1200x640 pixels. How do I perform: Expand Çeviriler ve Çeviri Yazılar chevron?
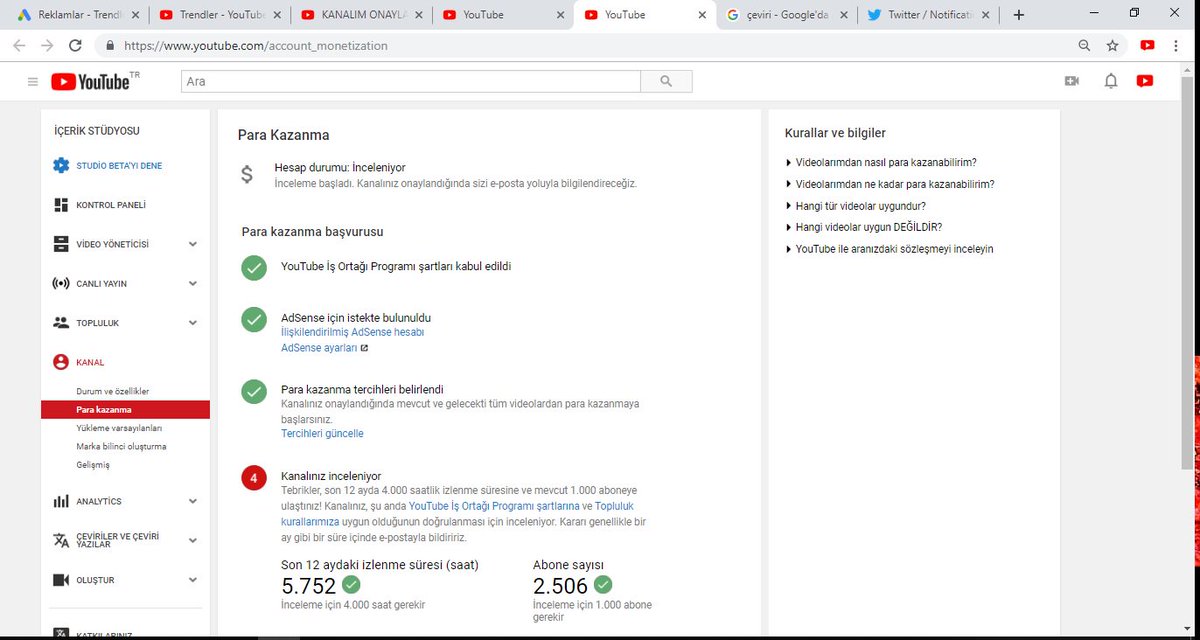point(193,540)
